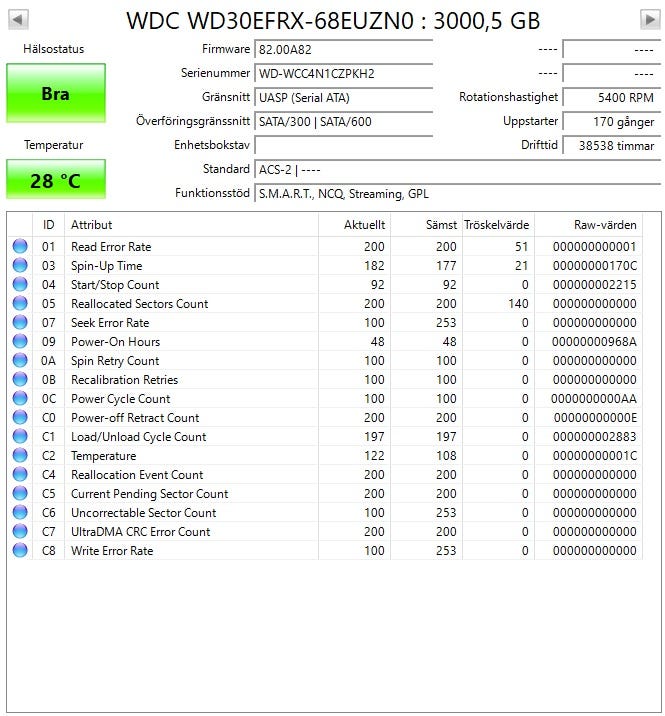Click the Firmware value field 82.00A82

[x=343, y=49]
